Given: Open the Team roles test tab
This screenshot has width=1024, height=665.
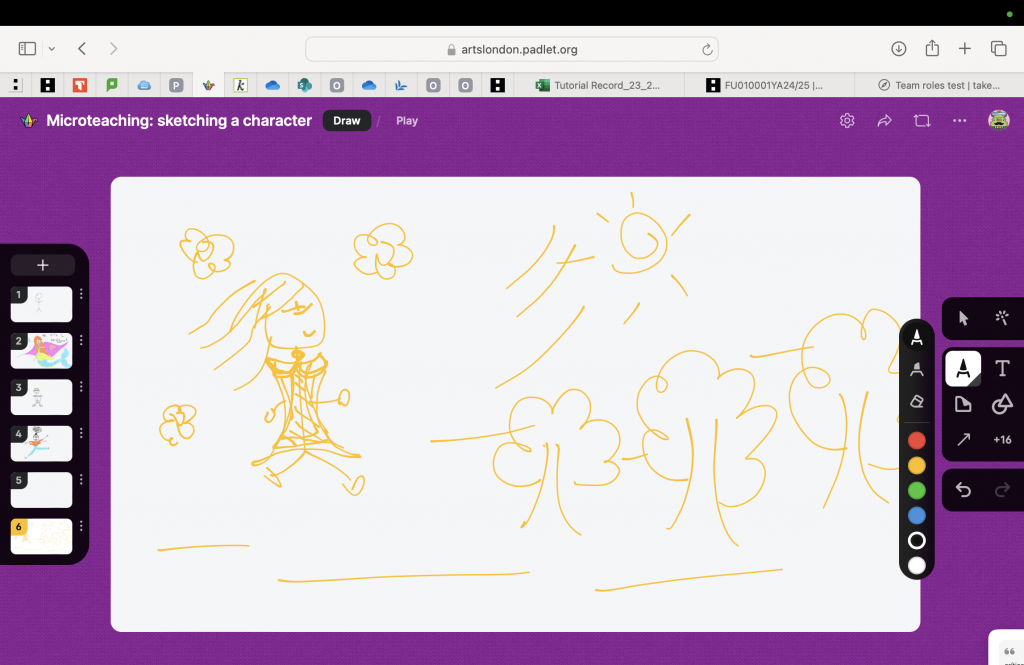Looking at the screenshot, I should [938, 85].
